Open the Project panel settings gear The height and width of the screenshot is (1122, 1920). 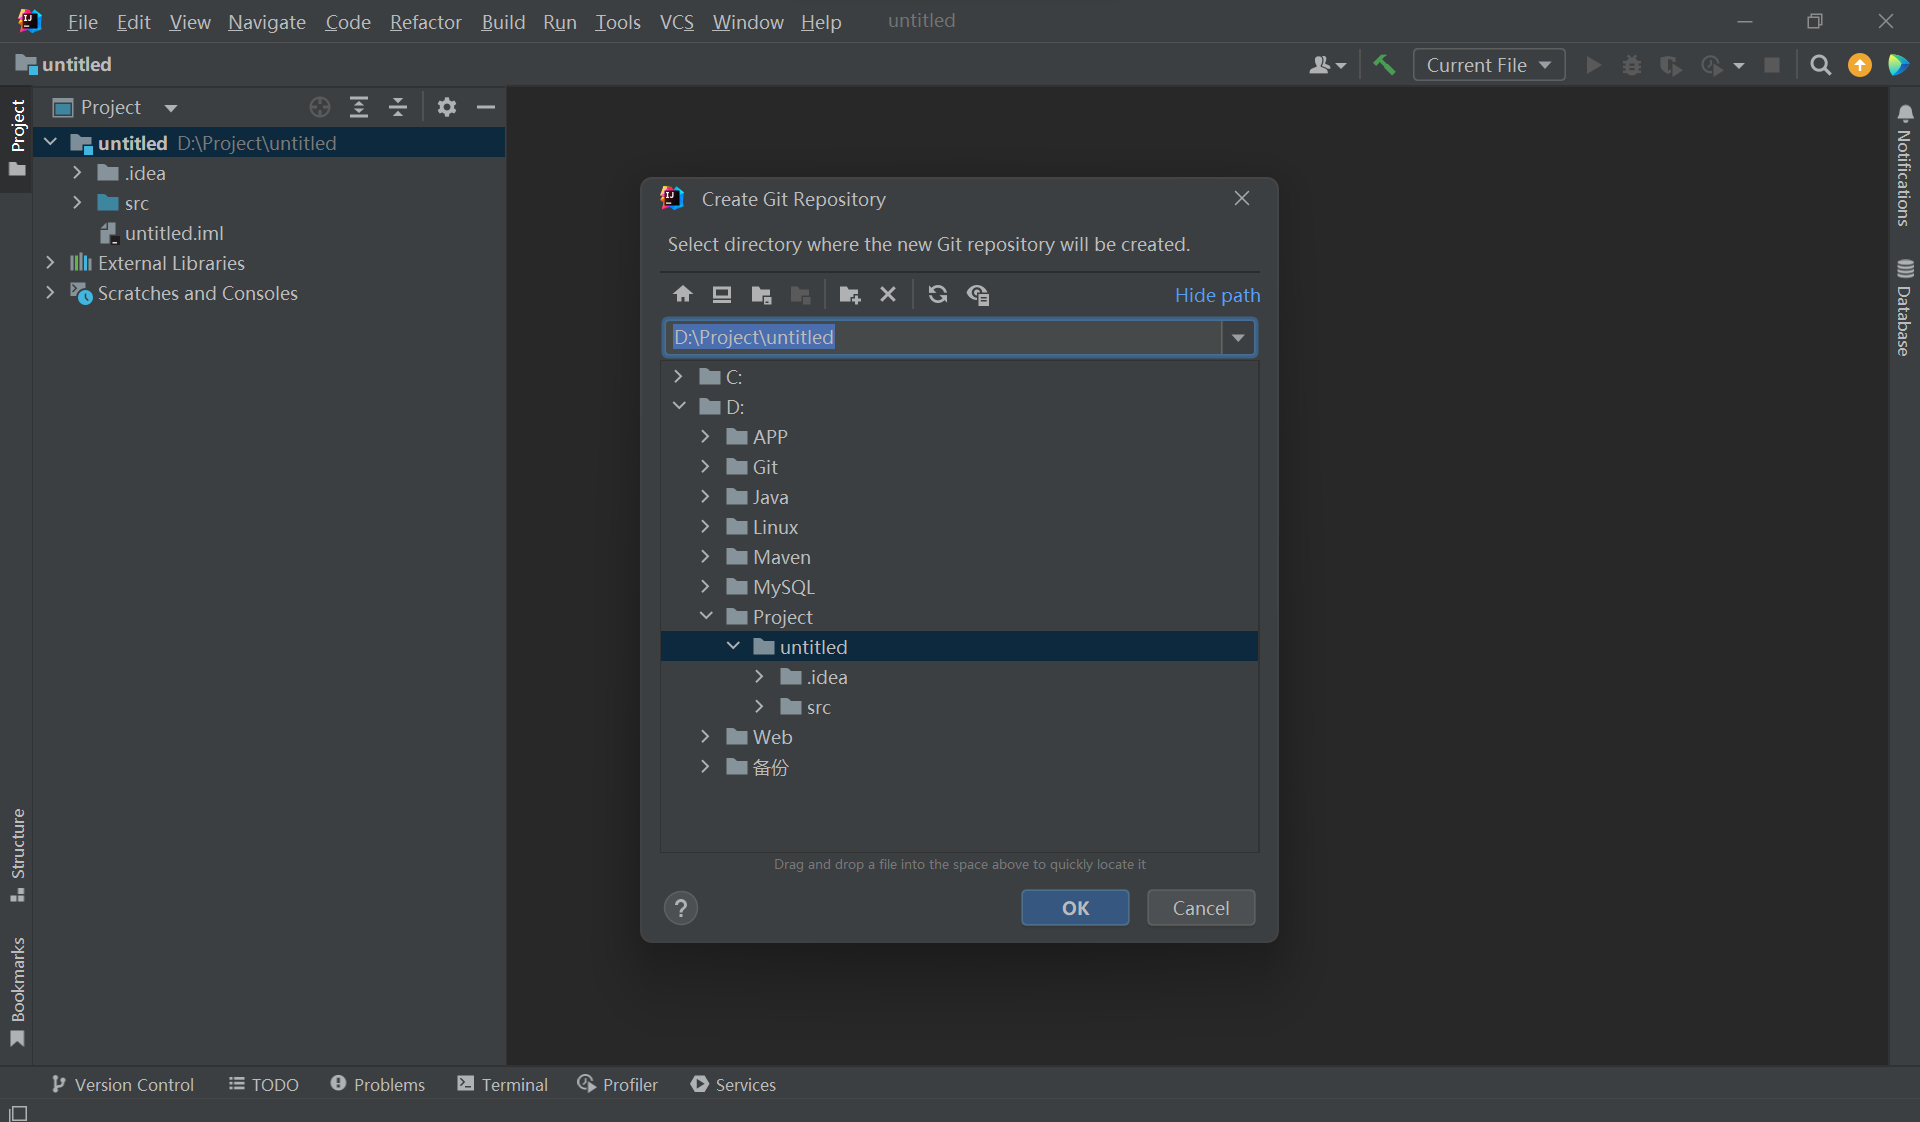(x=447, y=107)
